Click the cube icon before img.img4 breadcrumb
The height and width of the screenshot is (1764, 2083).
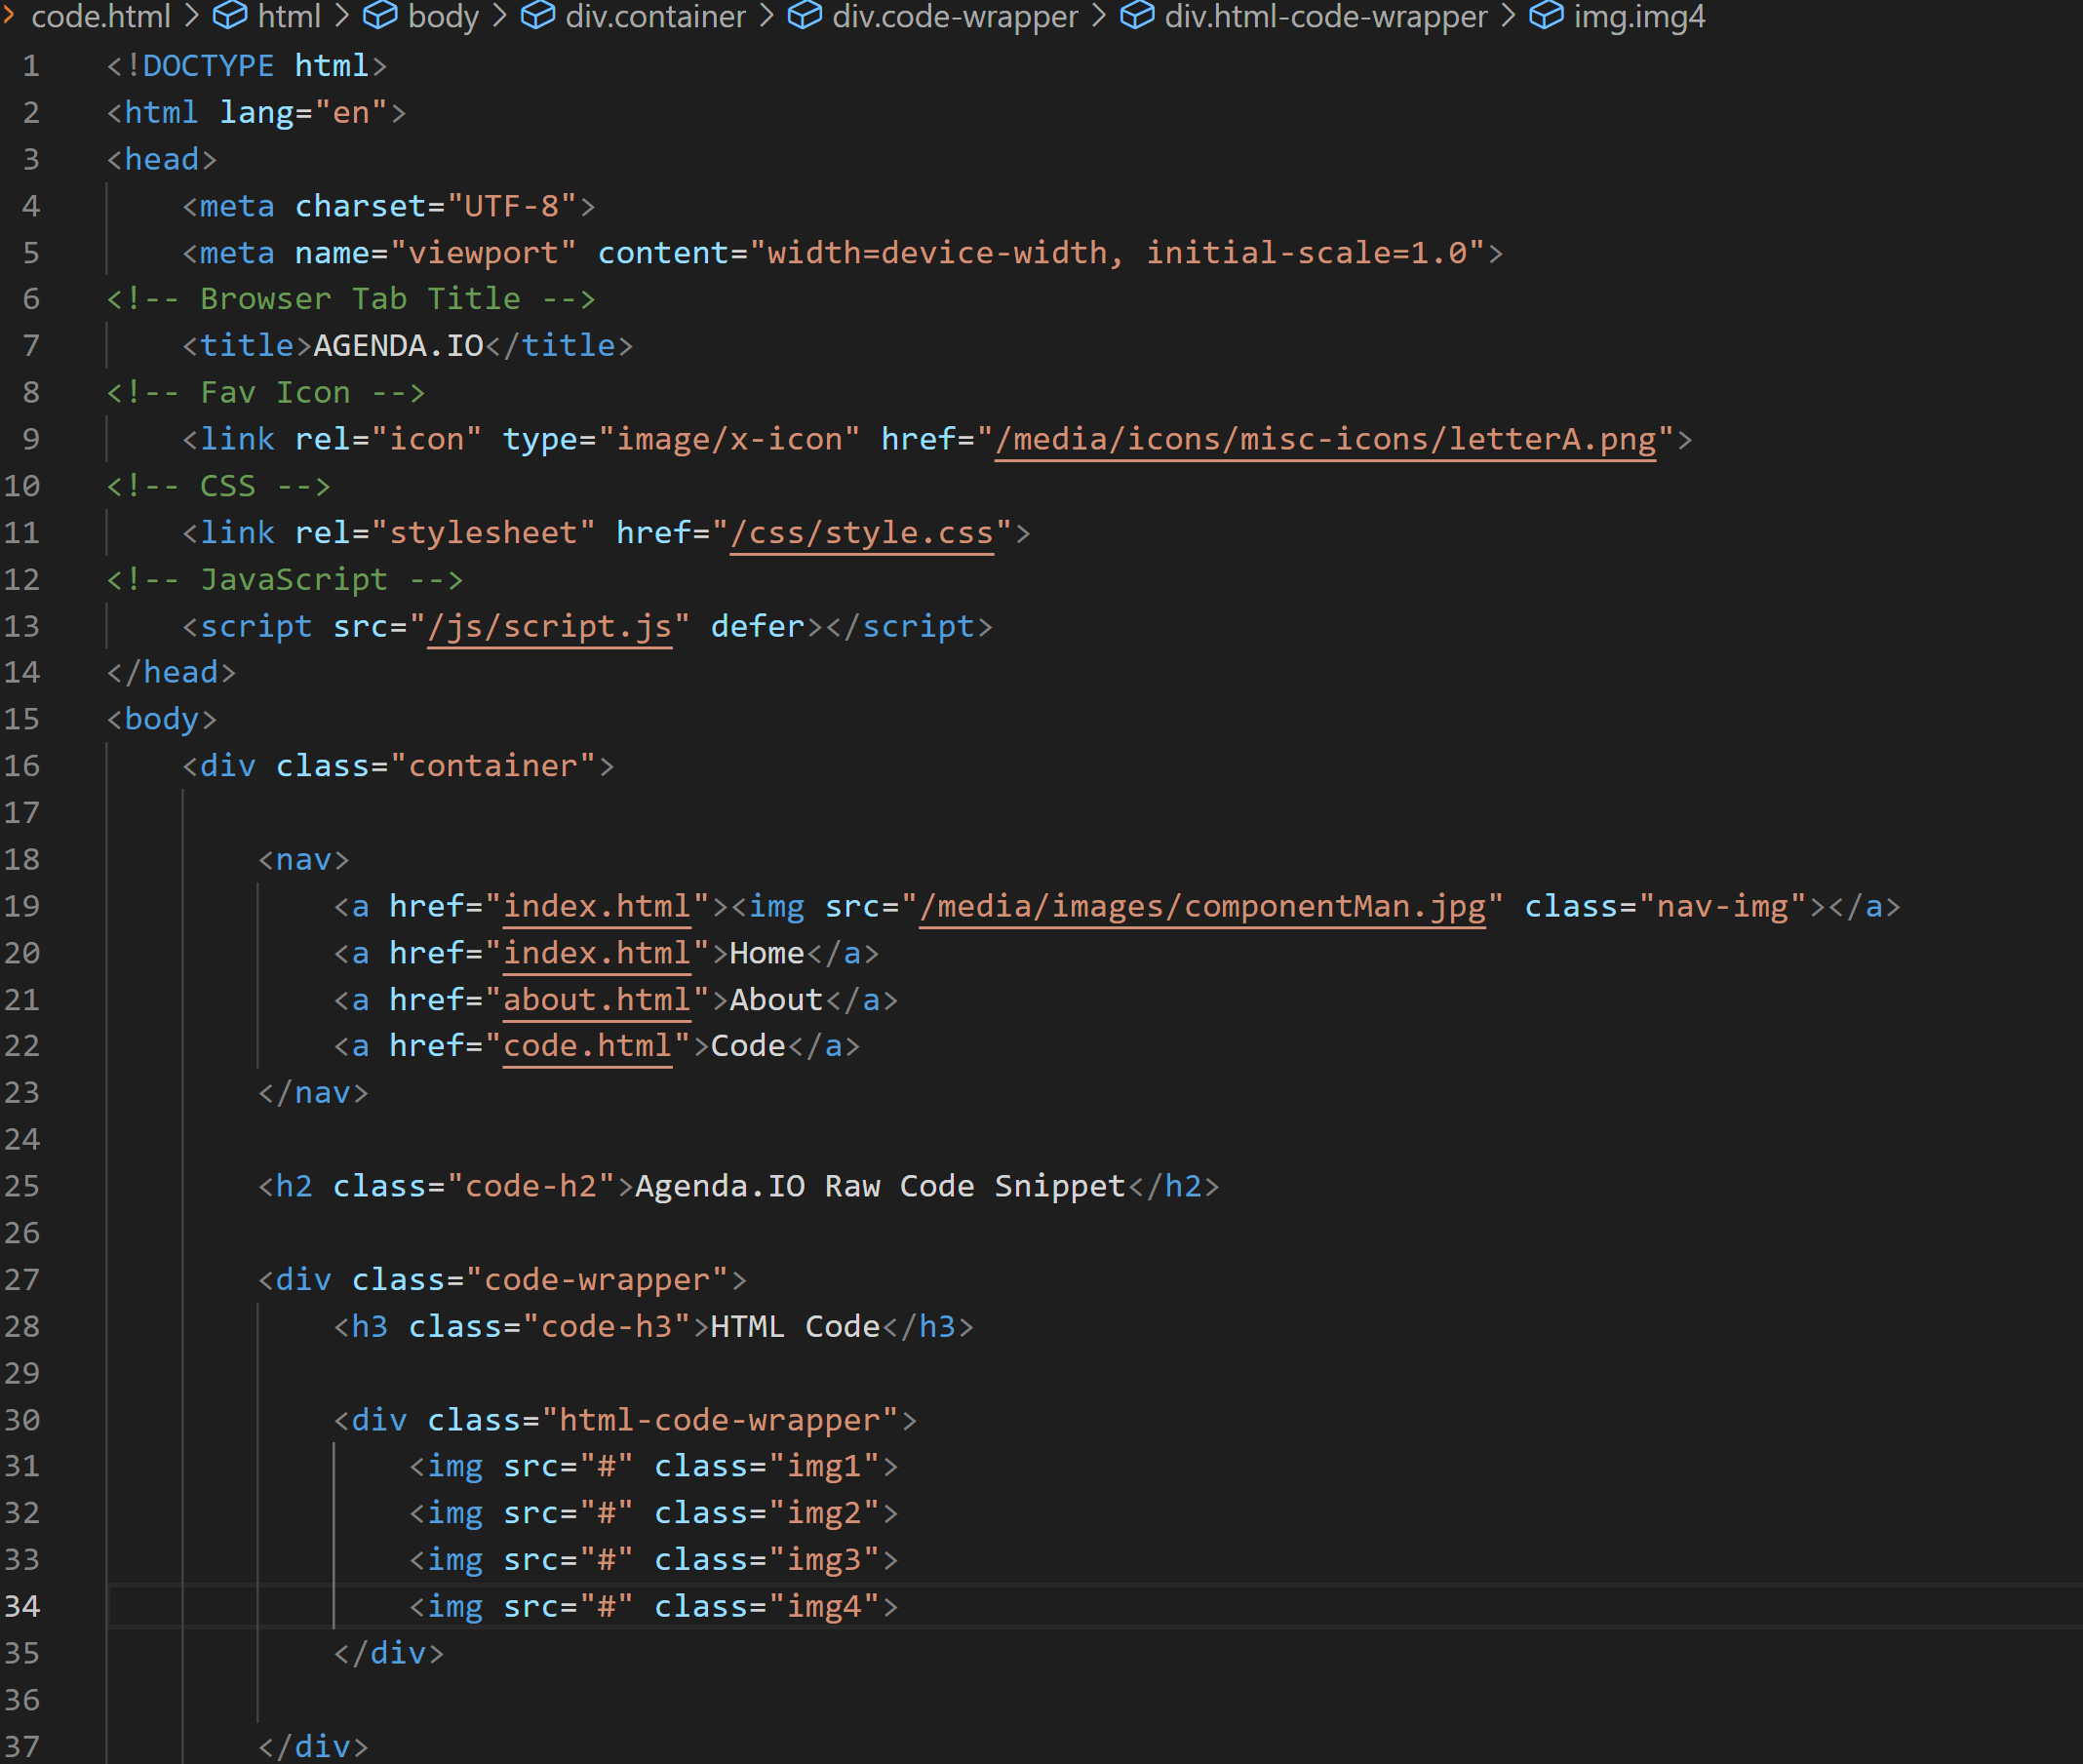pyautogui.click(x=1546, y=15)
